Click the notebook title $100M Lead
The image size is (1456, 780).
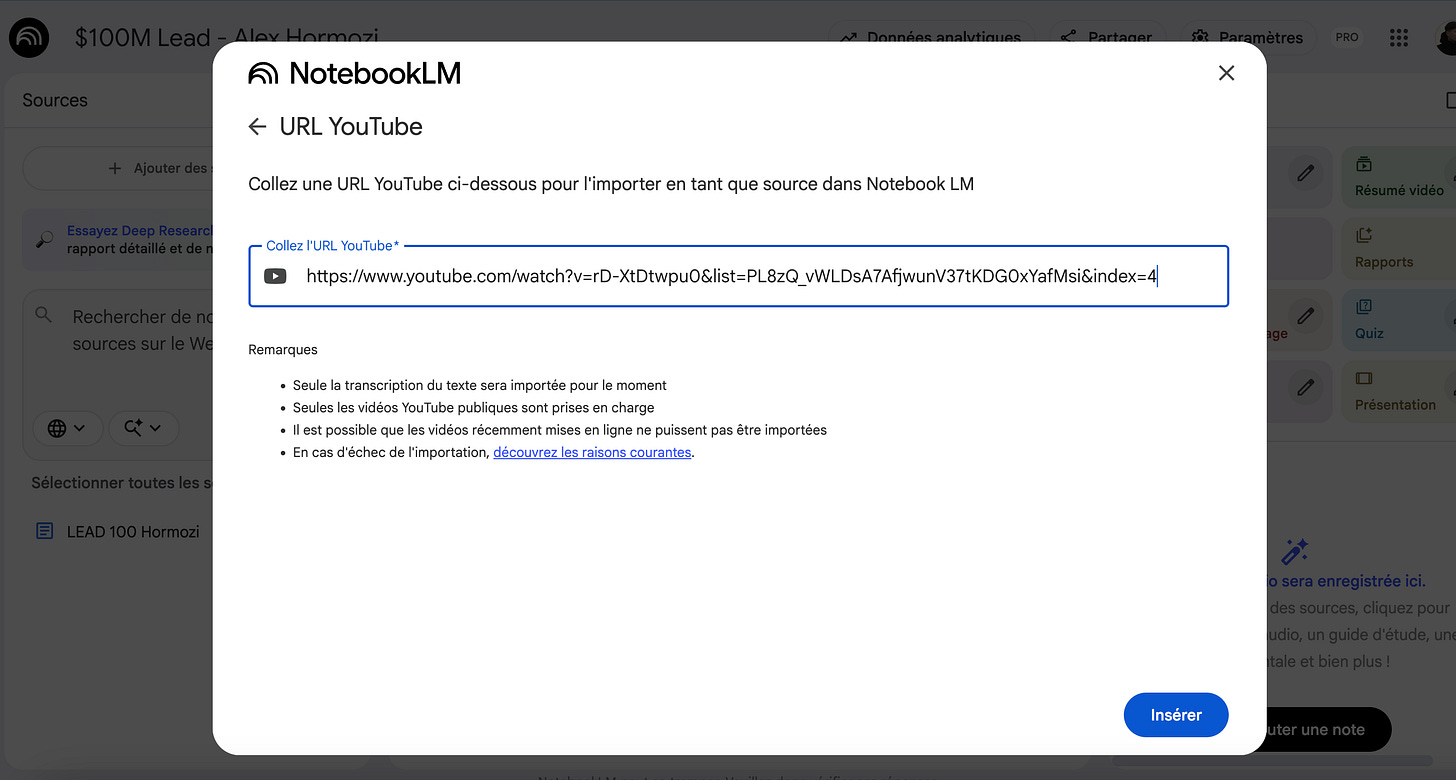point(227,38)
